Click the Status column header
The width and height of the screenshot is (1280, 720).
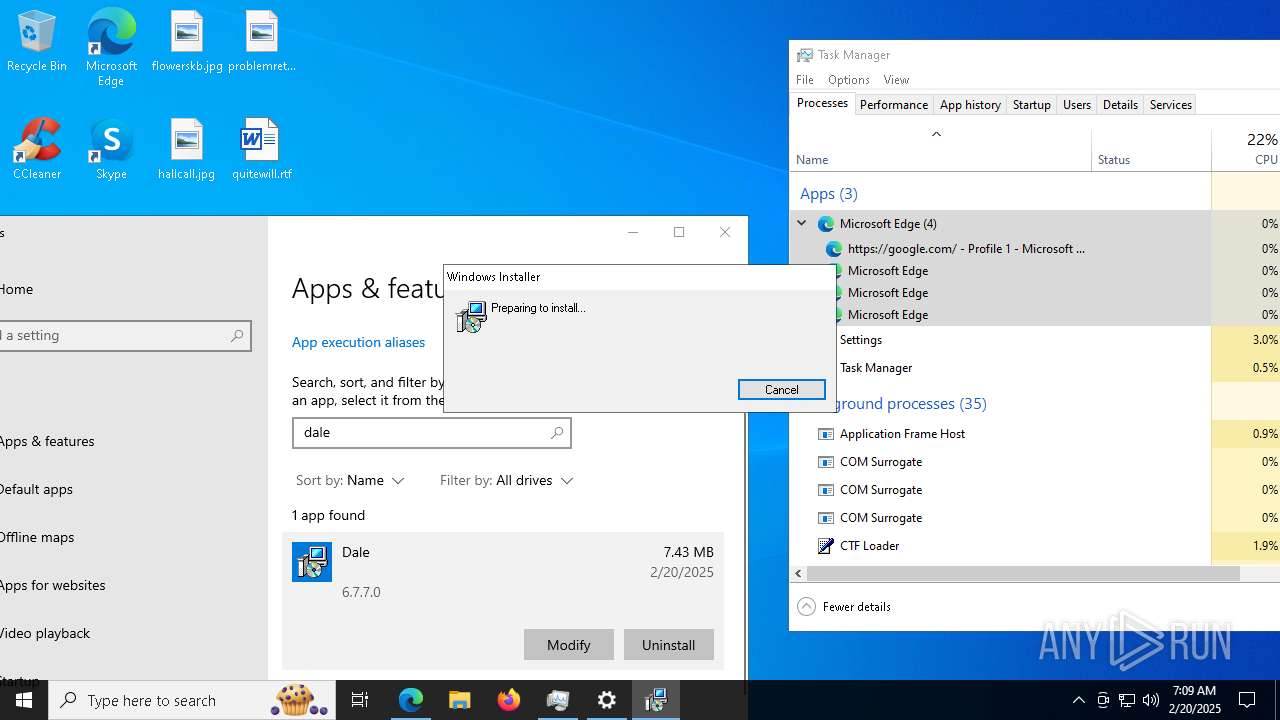[1151, 150]
